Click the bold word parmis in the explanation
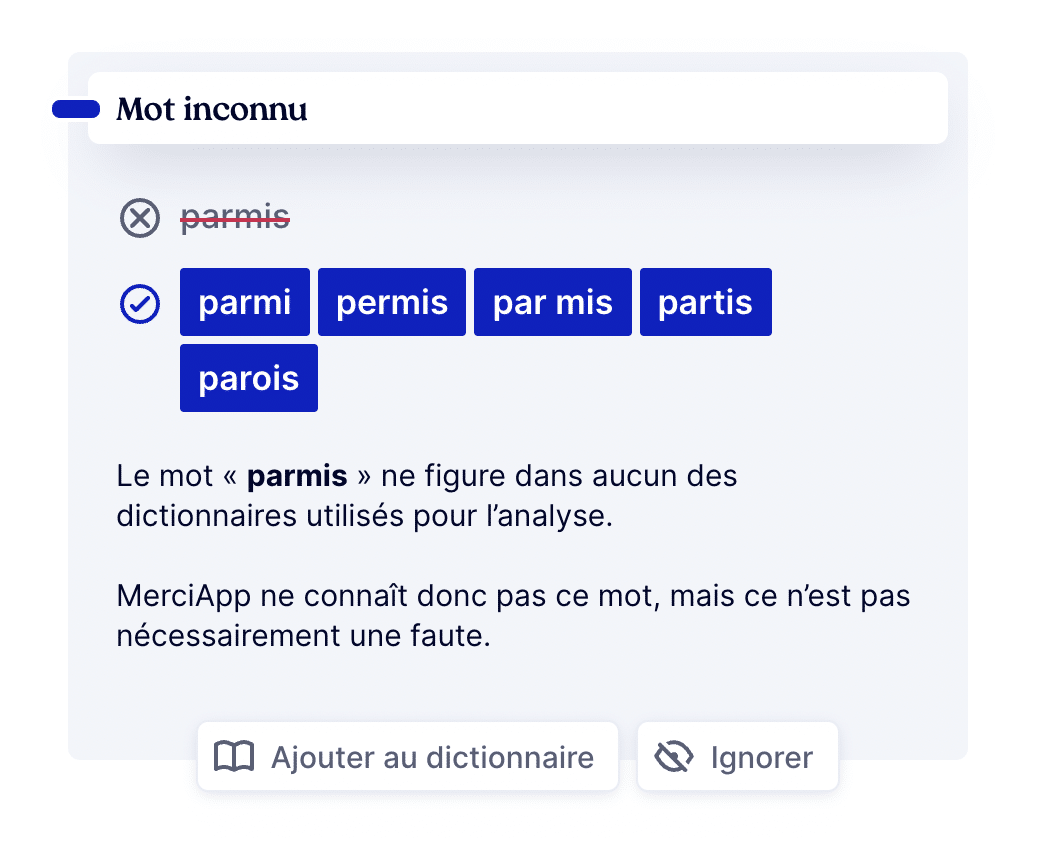Screen dimensions: 1042x848 tap(297, 476)
